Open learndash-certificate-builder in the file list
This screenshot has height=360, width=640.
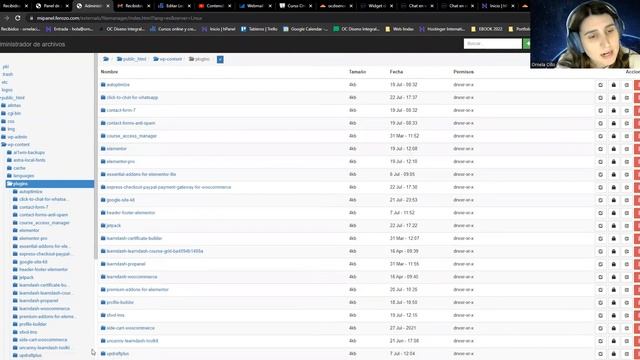coord(134,238)
